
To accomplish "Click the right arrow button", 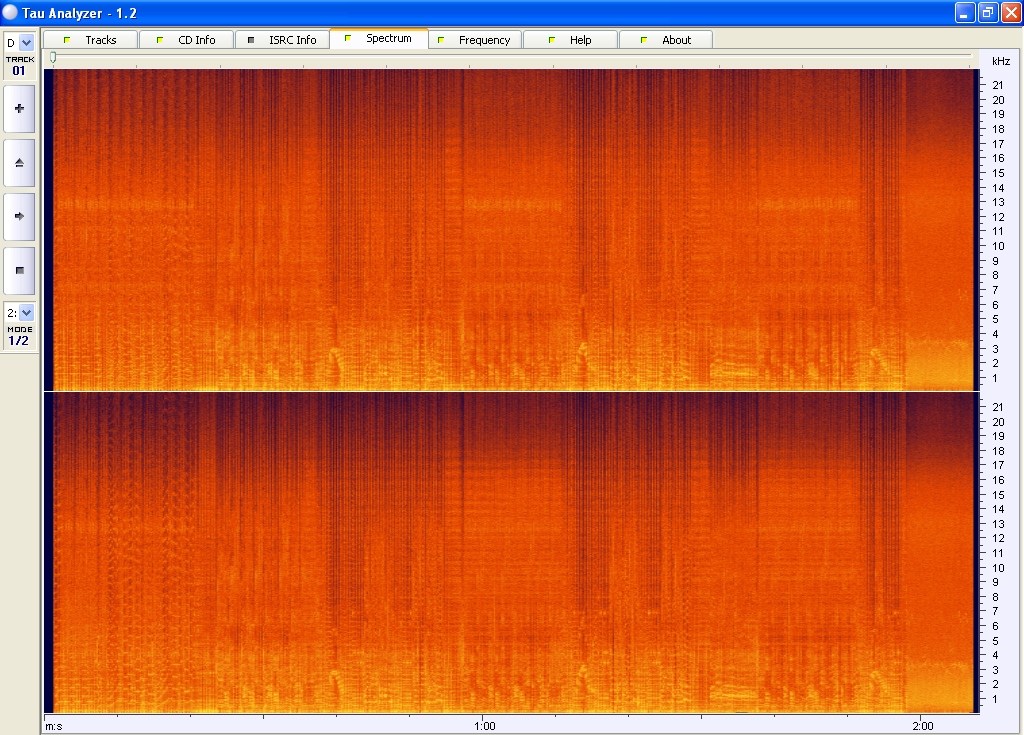I will point(19,216).
